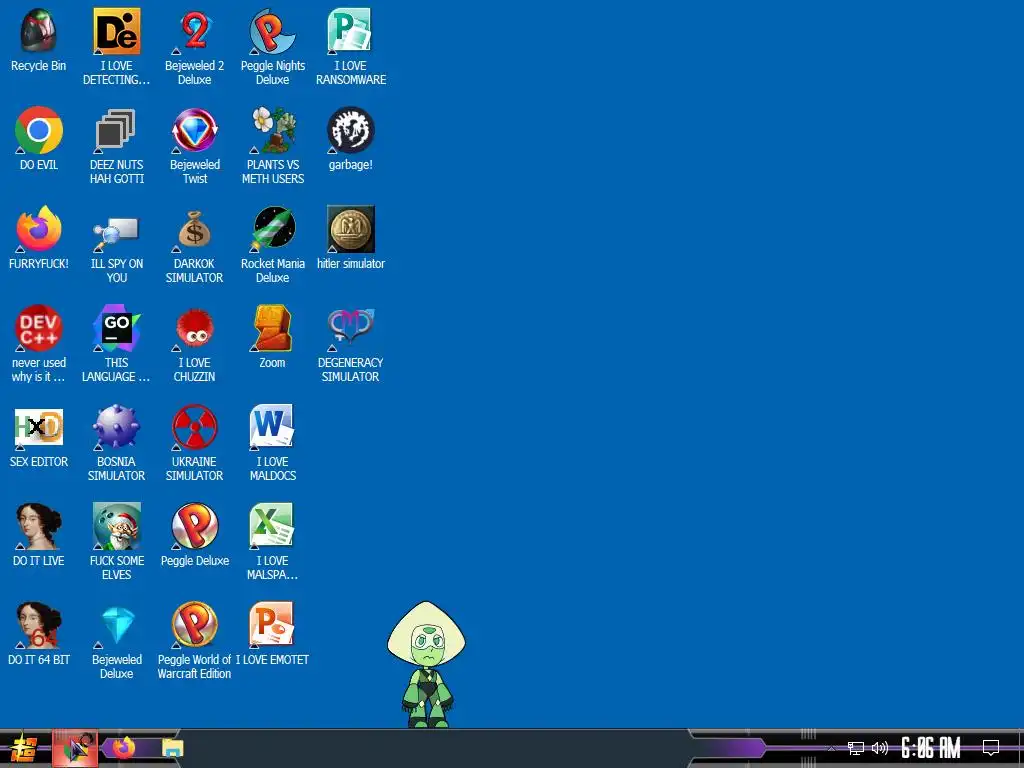Open File Explorer from the taskbar
Image resolution: width=1024 pixels, height=768 pixels.
[172, 748]
